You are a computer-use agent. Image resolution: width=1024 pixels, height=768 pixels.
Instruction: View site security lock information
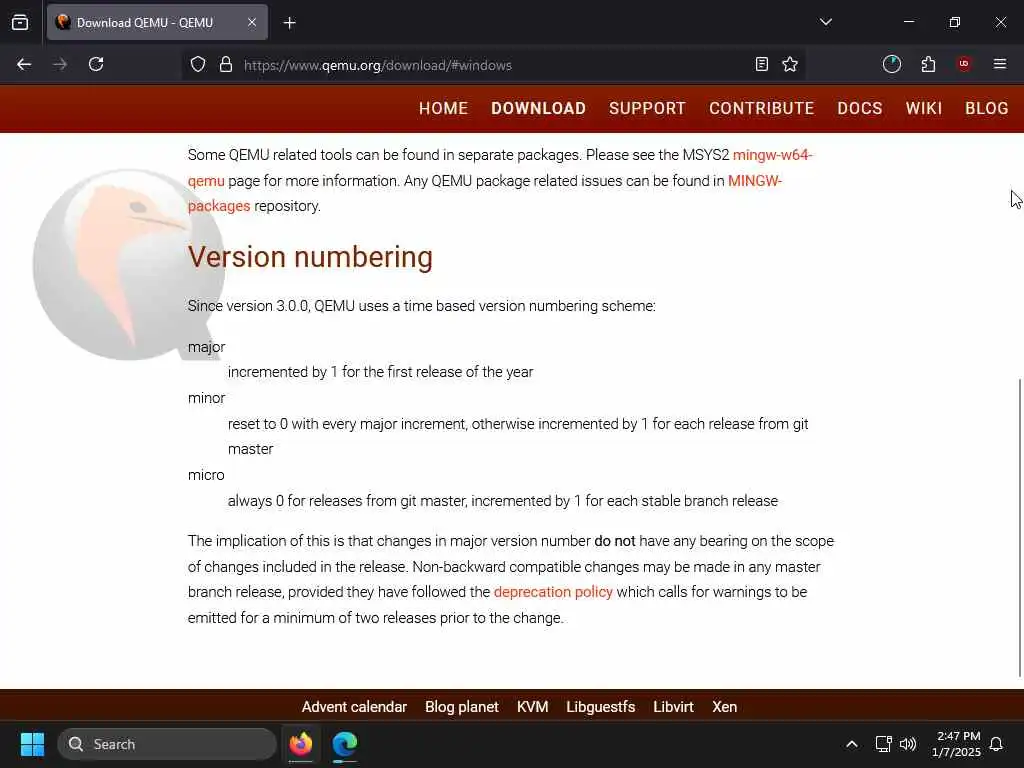226,64
